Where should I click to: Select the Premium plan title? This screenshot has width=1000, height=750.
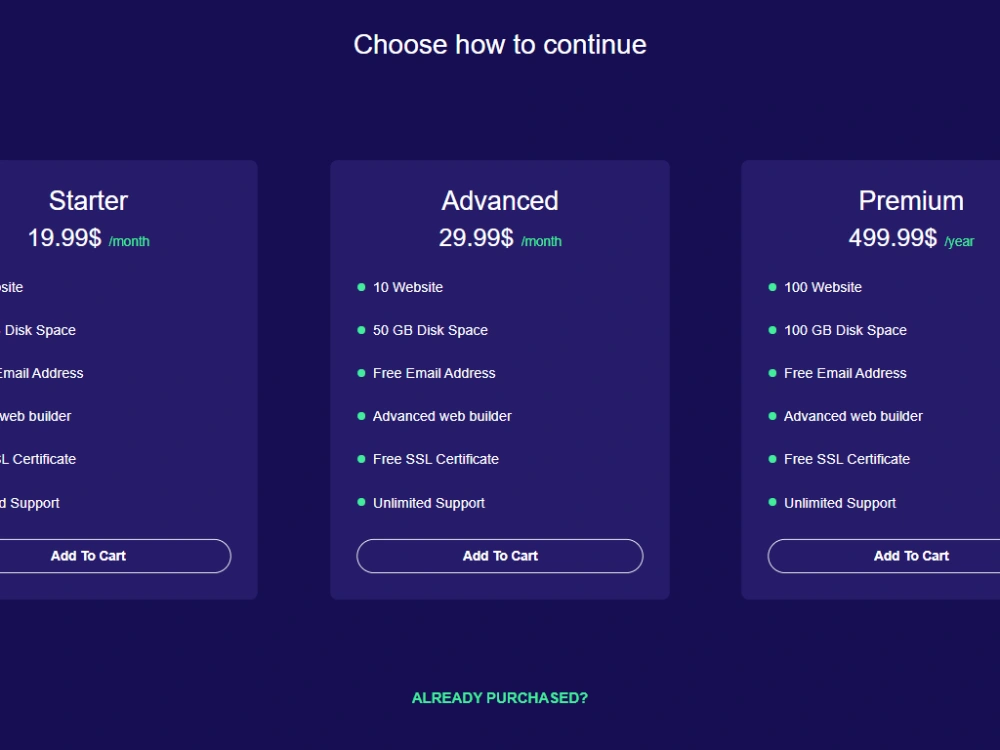pos(911,200)
